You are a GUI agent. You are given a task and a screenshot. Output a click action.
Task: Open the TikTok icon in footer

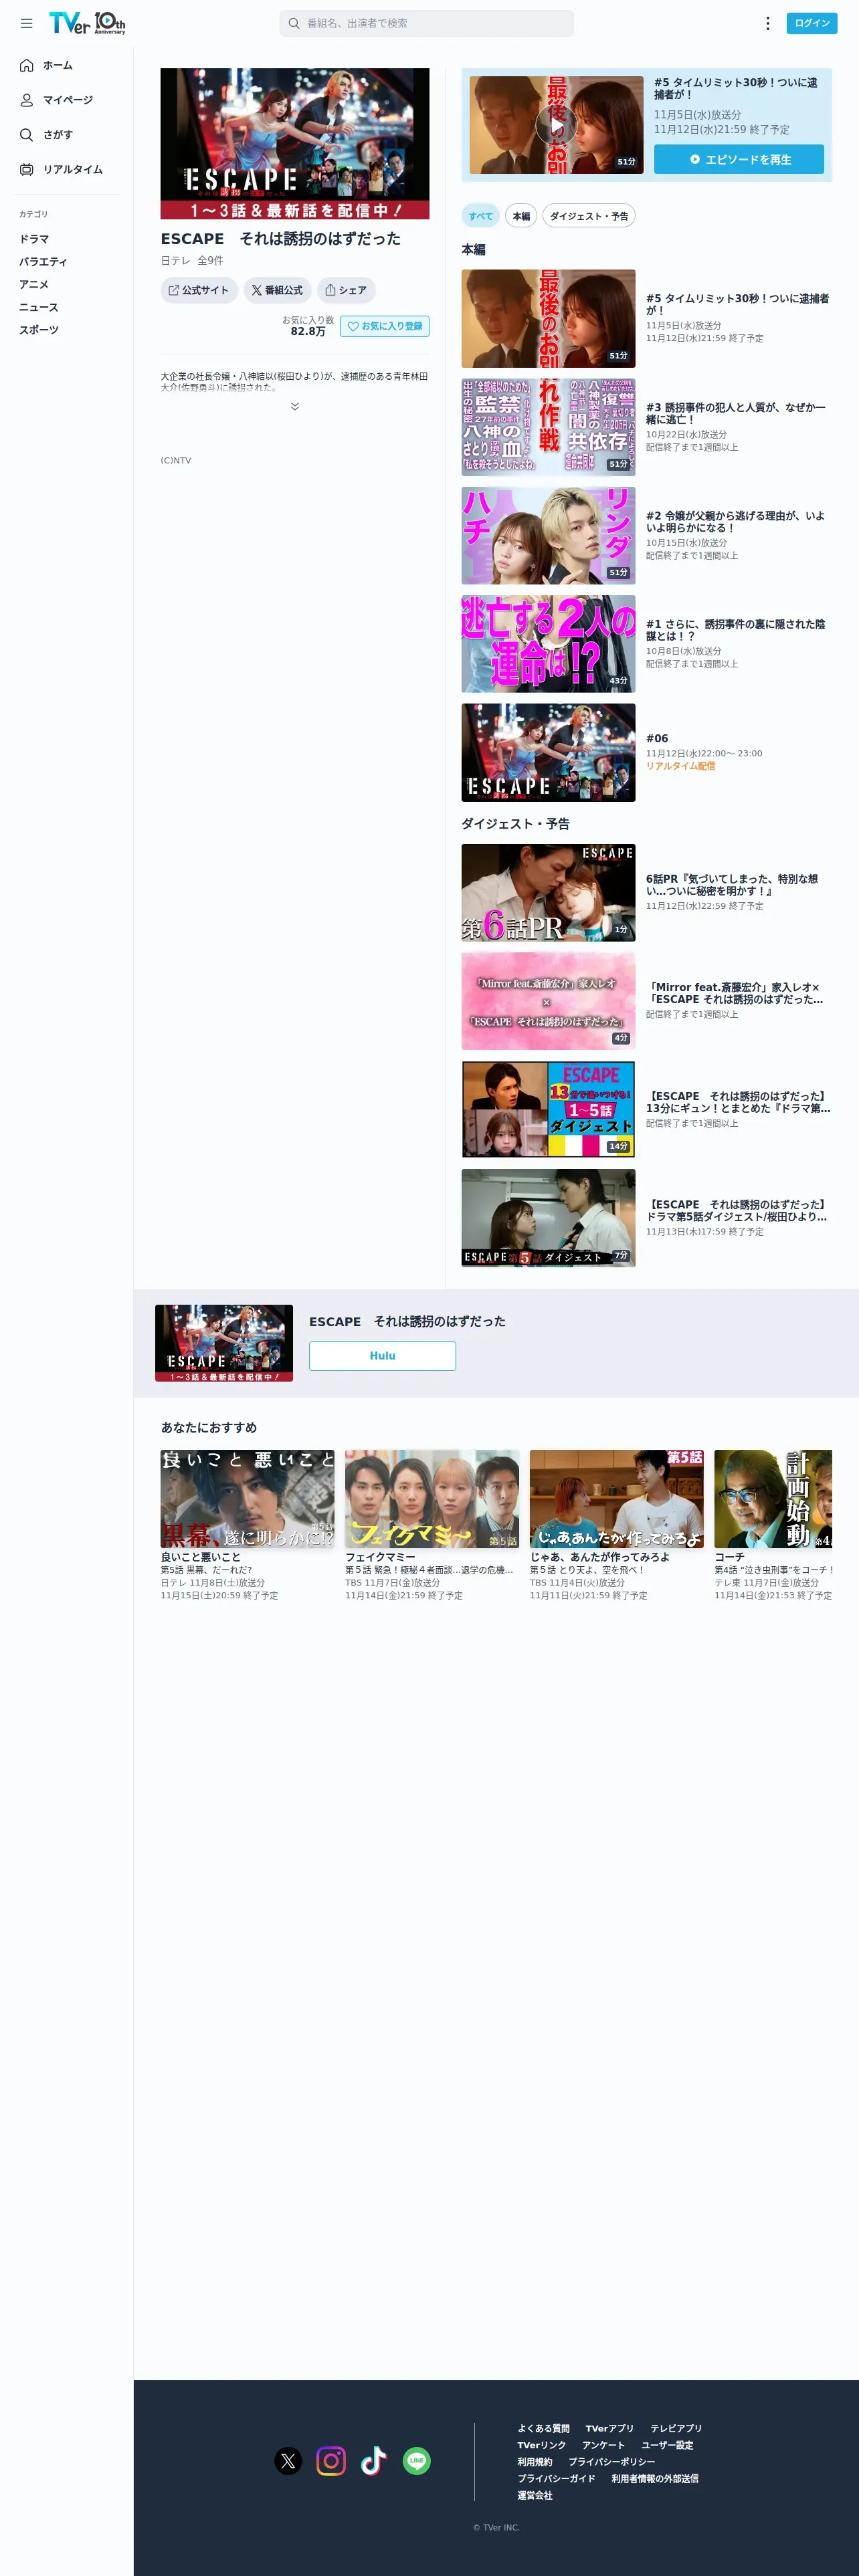(x=374, y=2460)
